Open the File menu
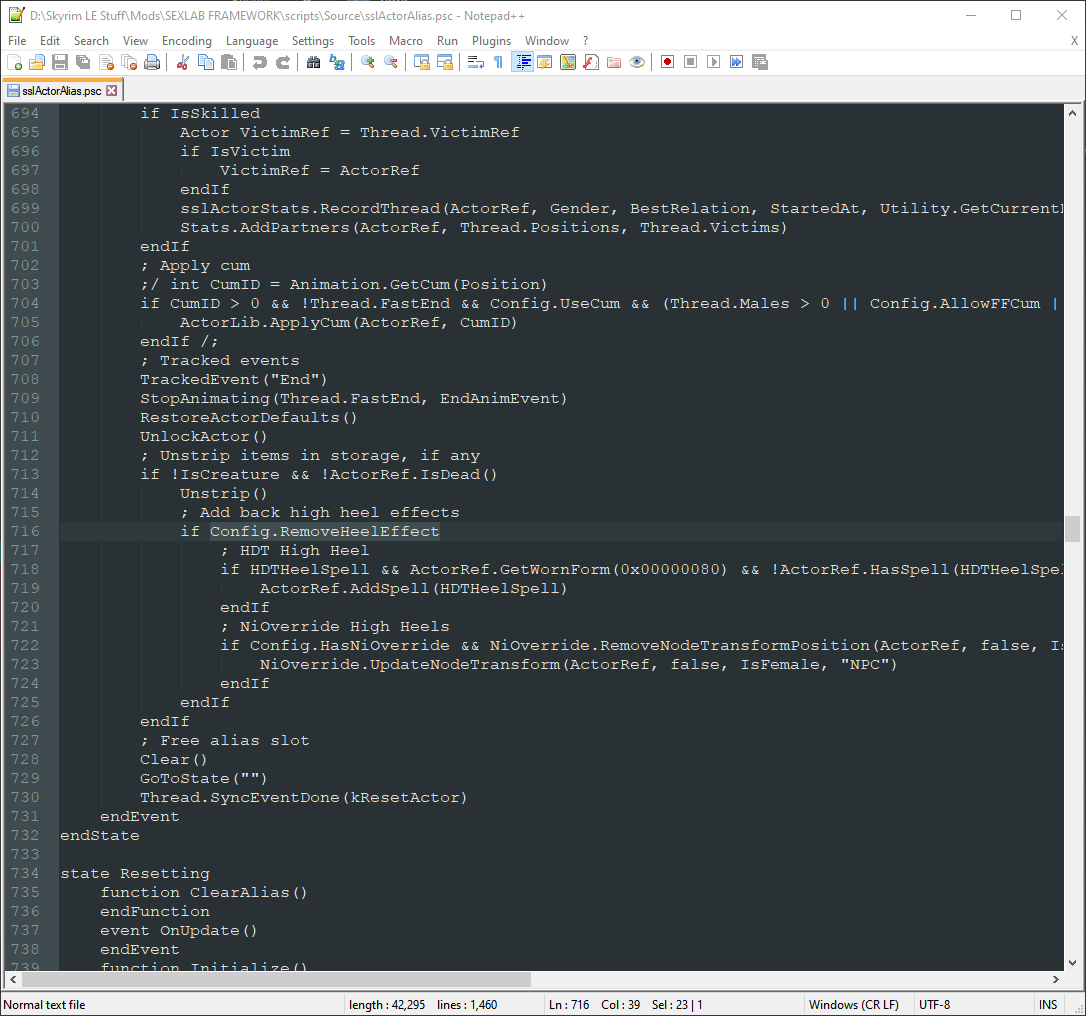The image size is (1086, 1016). [x=17, y=41]
